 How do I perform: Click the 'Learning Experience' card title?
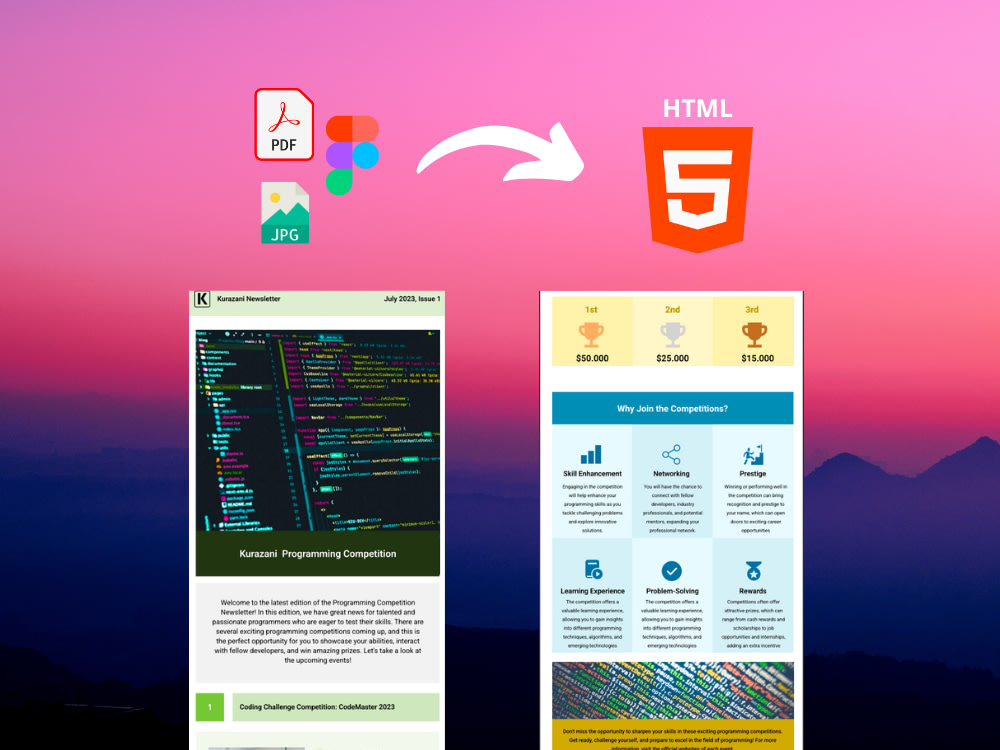click(592, 591)
